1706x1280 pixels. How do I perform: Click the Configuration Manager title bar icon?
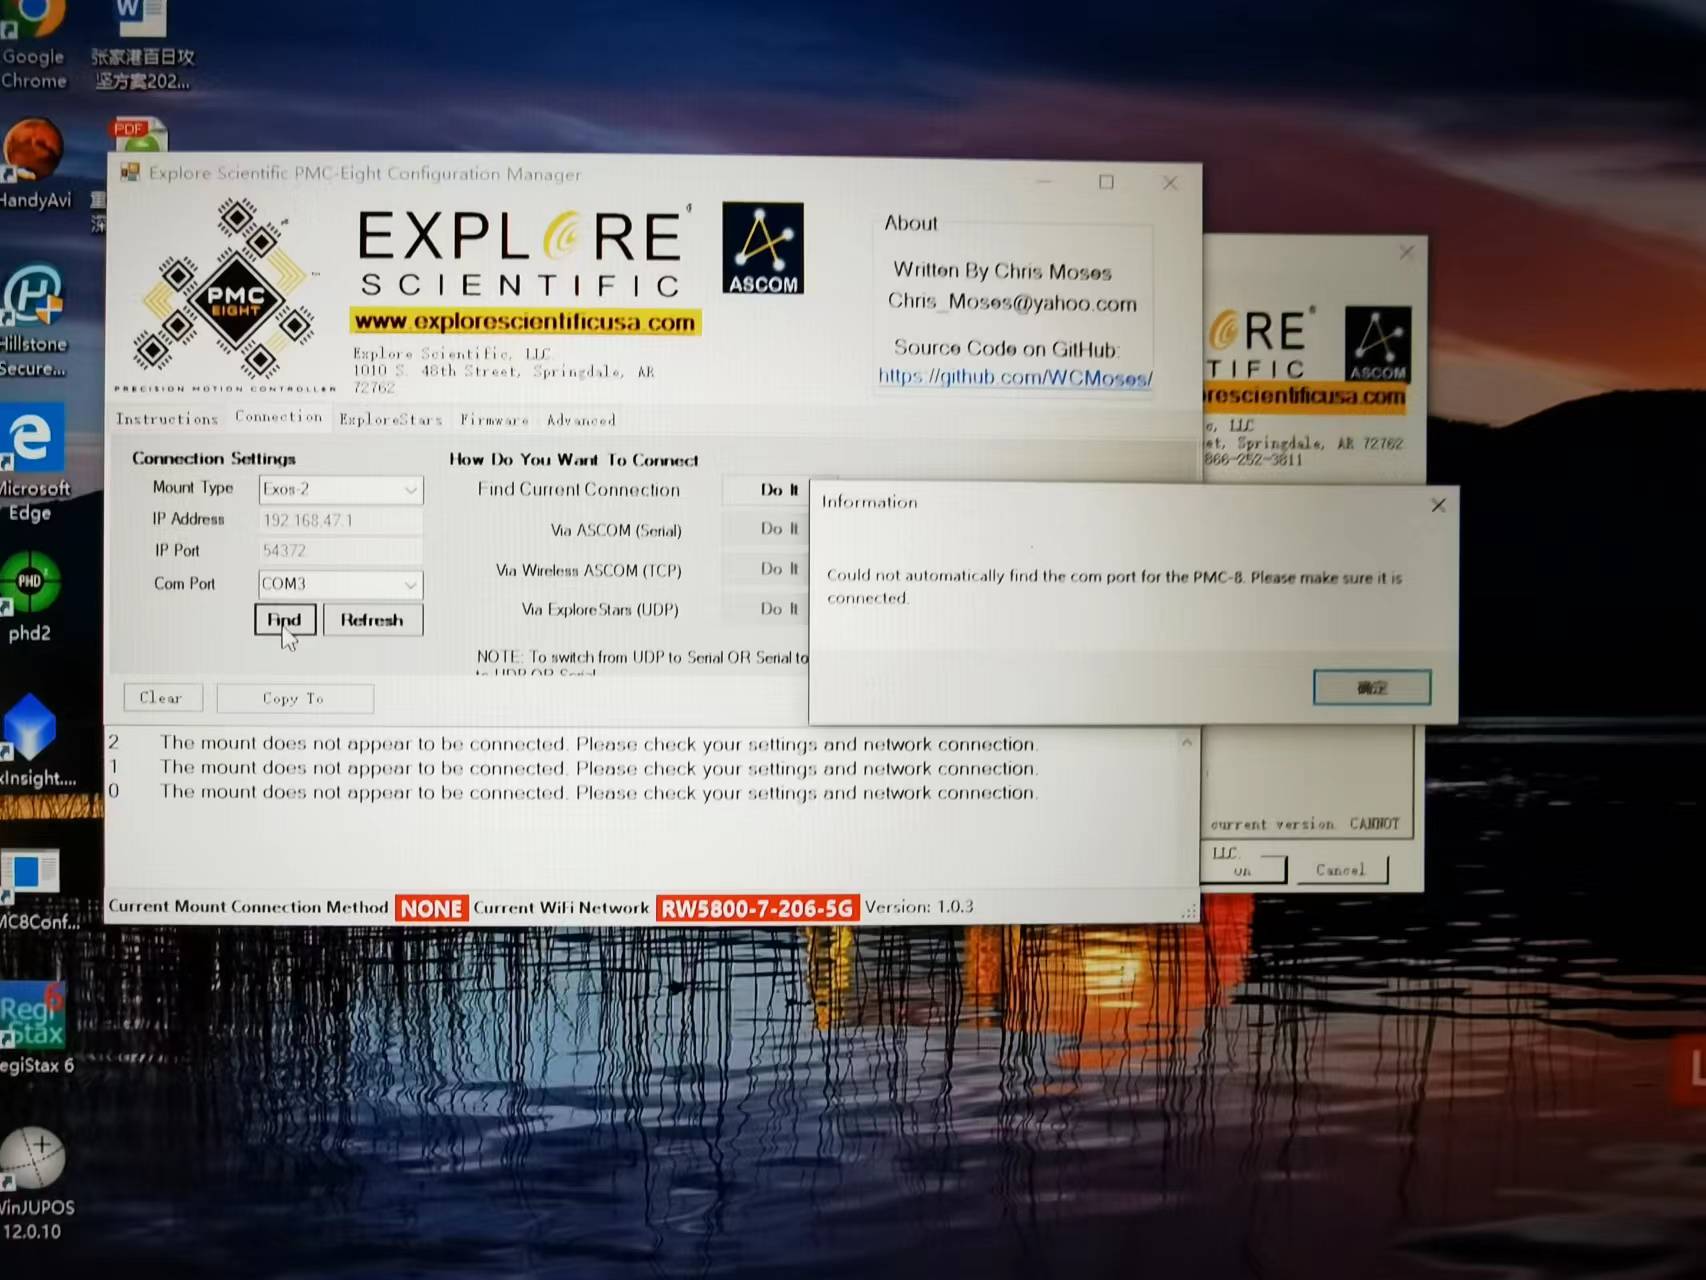click(130, 172)
